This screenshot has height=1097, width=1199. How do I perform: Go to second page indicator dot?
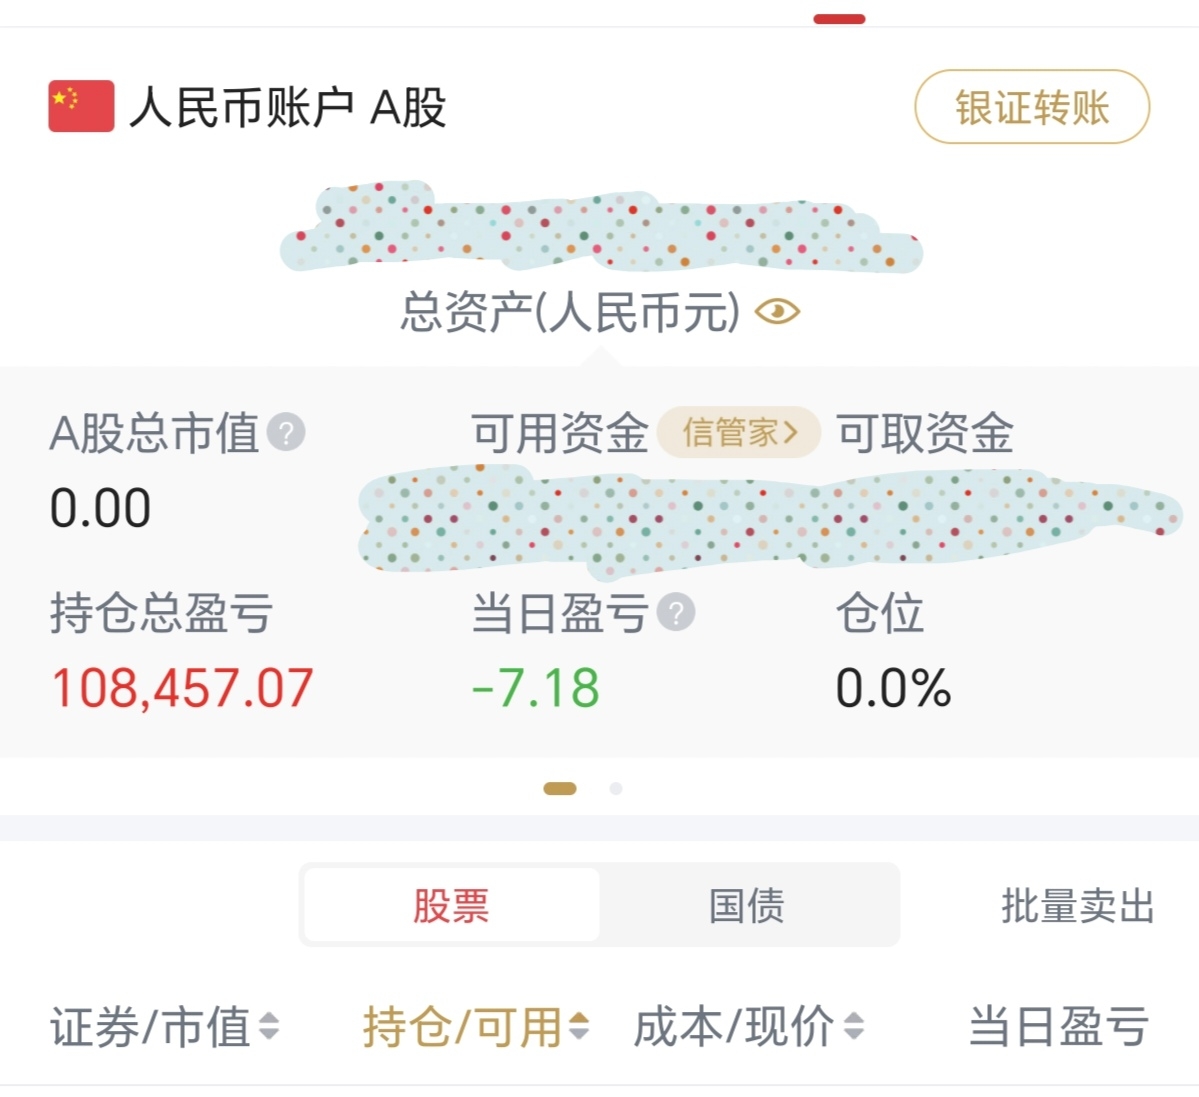[616, 789]
